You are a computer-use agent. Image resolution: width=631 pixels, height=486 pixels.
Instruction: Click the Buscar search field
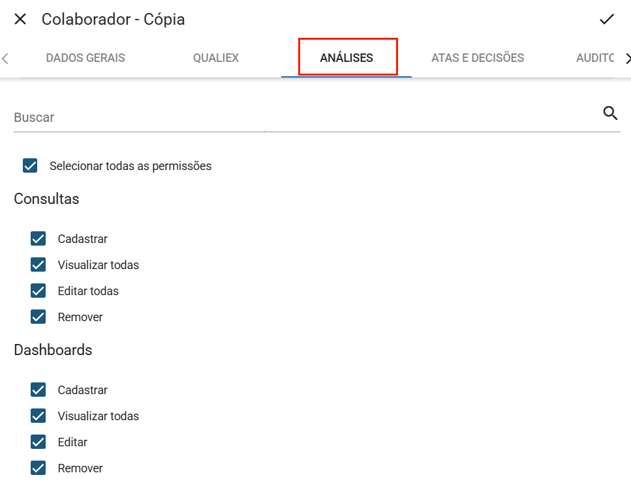click(x=300, y=117)
